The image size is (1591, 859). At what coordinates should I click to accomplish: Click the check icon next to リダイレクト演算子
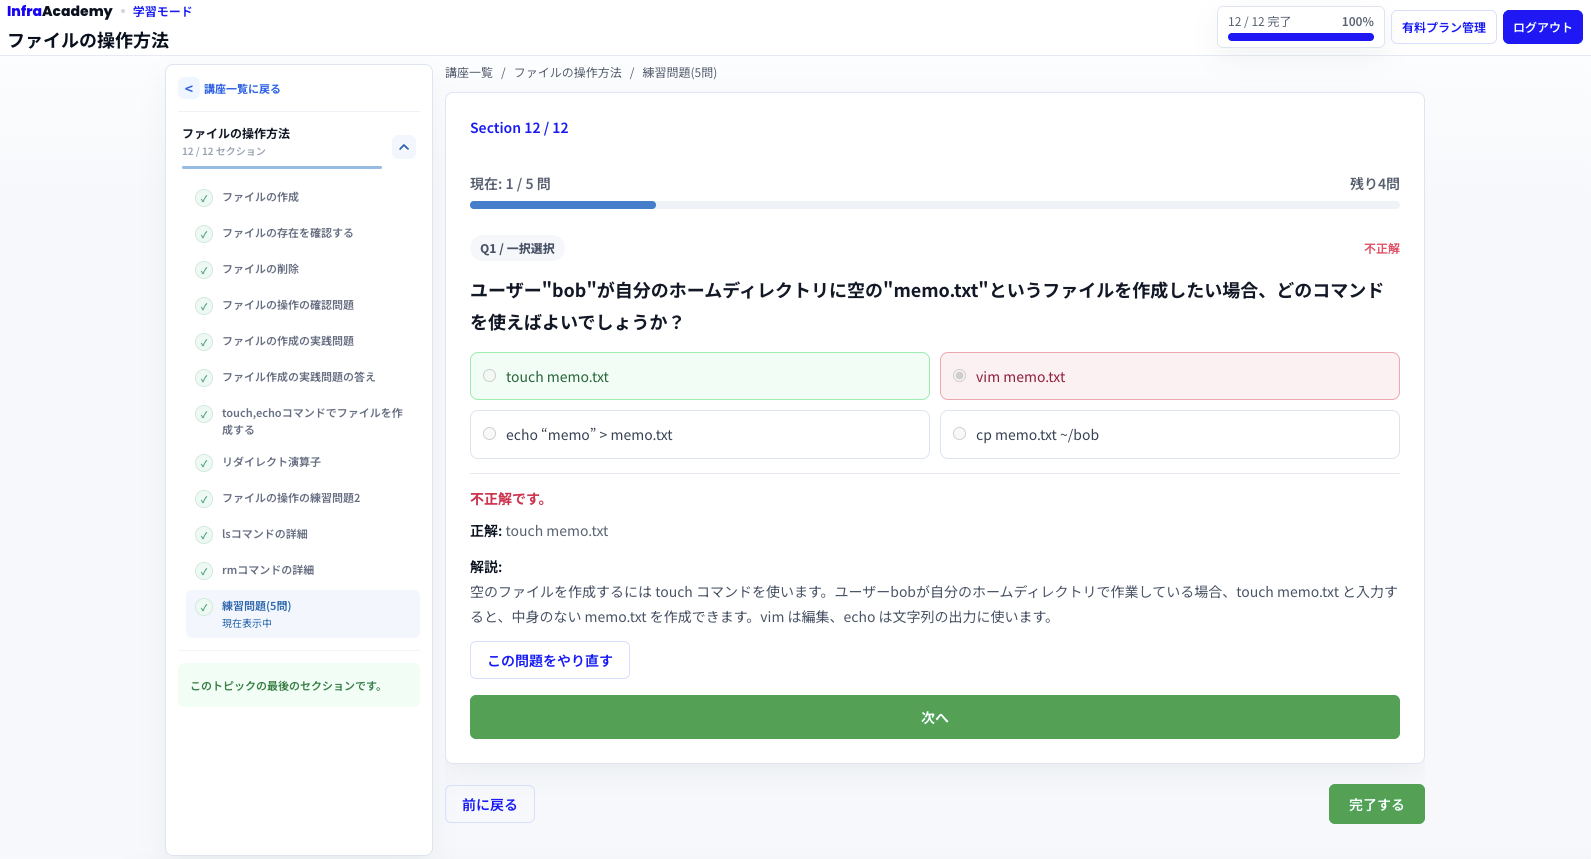click(x=204, y=463)
